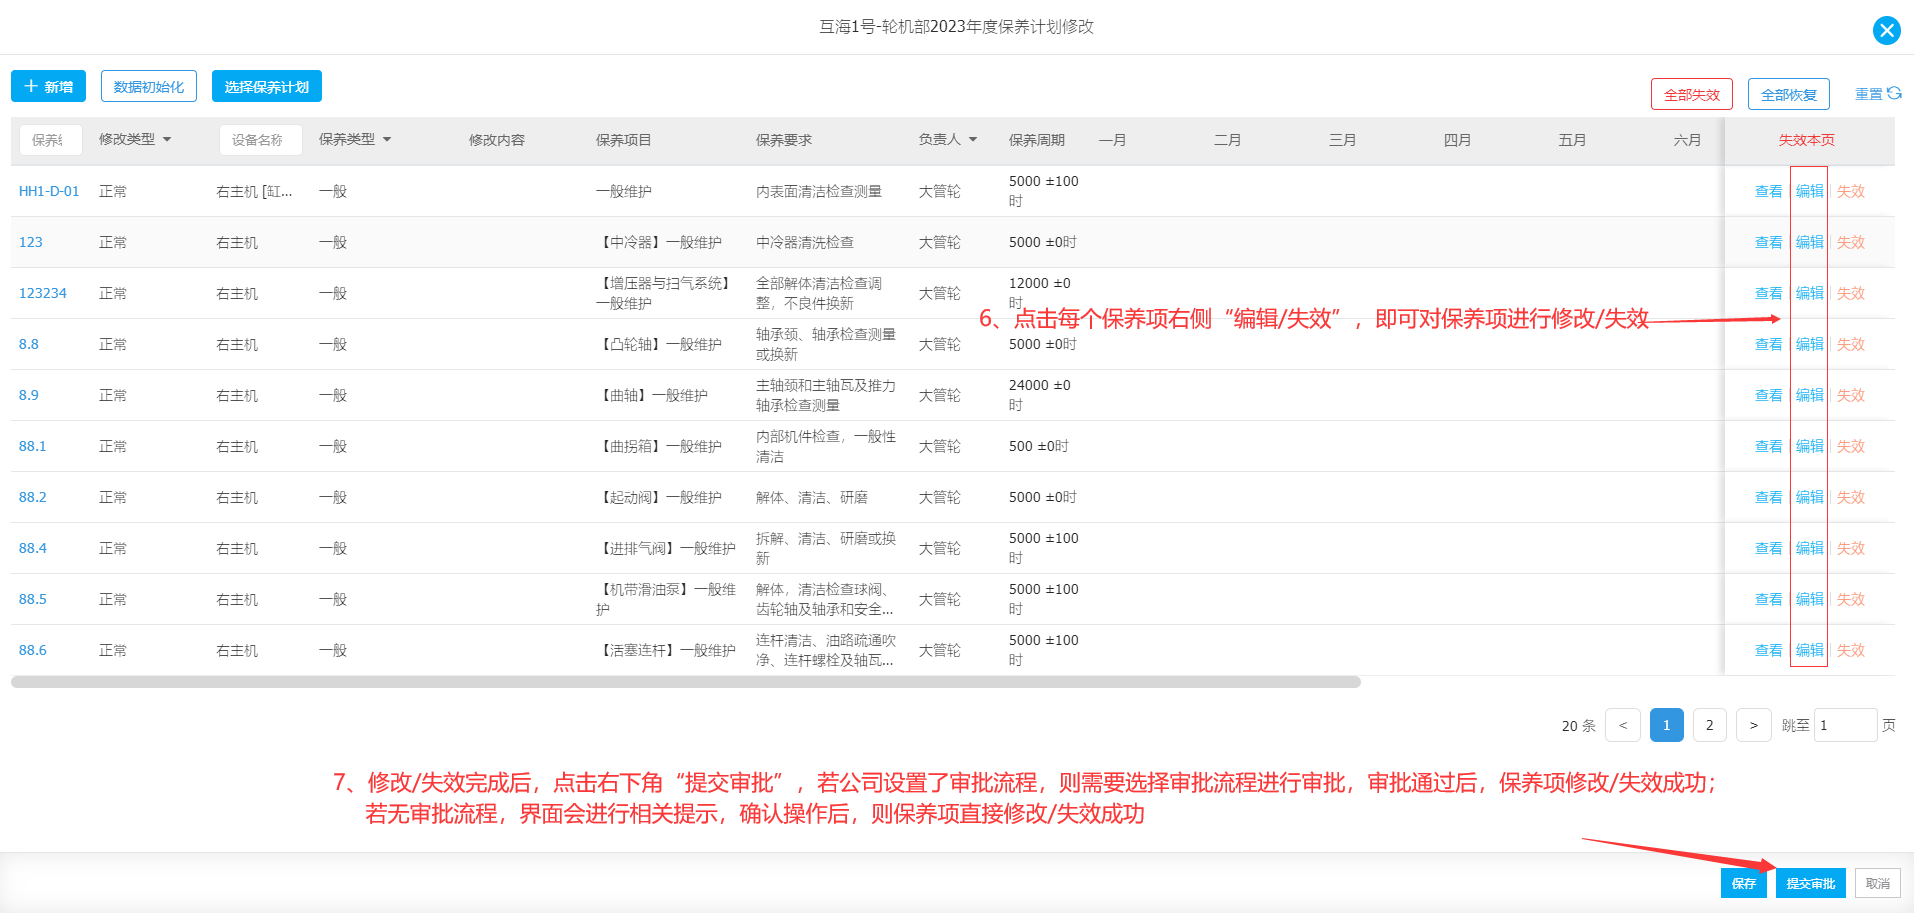This screenshot has width=1914, height=913.
Task: Click 失效本页 in the table header
Action: [1807, 140]
